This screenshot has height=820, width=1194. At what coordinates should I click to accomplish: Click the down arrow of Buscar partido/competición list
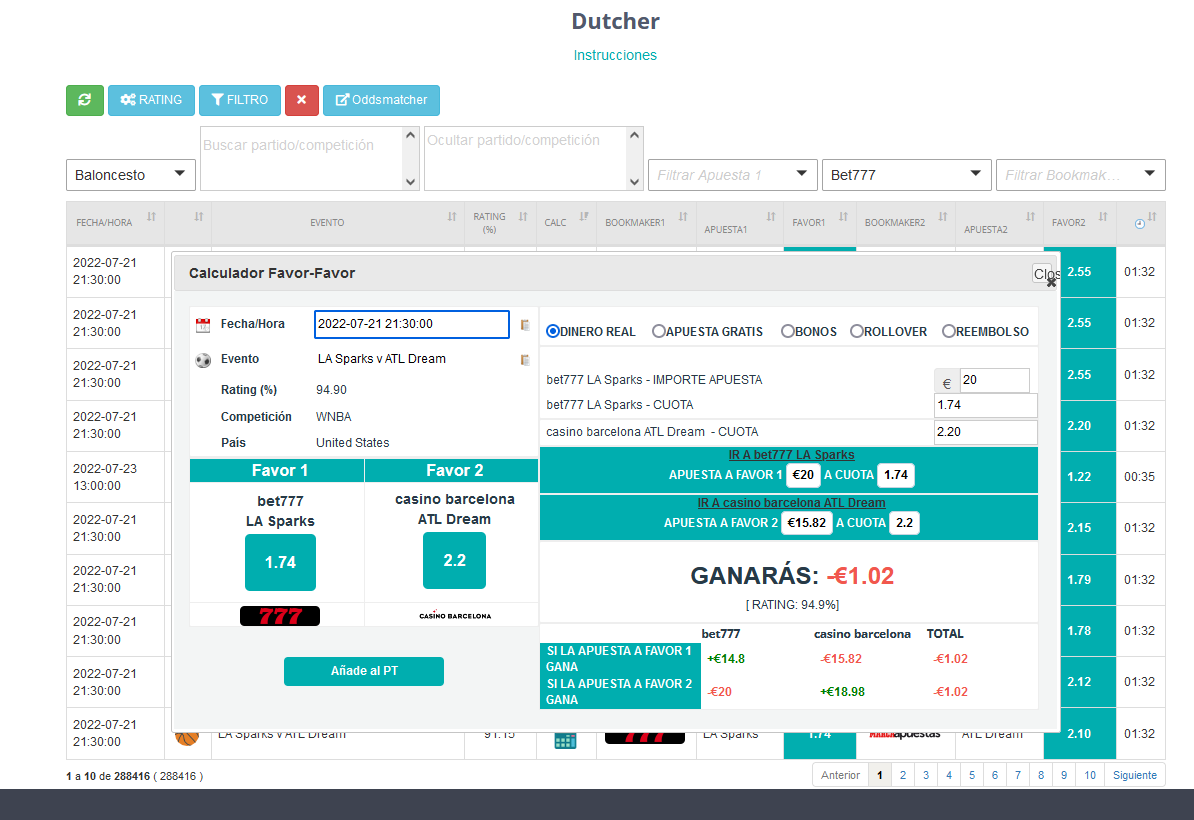tap(410, 182)
